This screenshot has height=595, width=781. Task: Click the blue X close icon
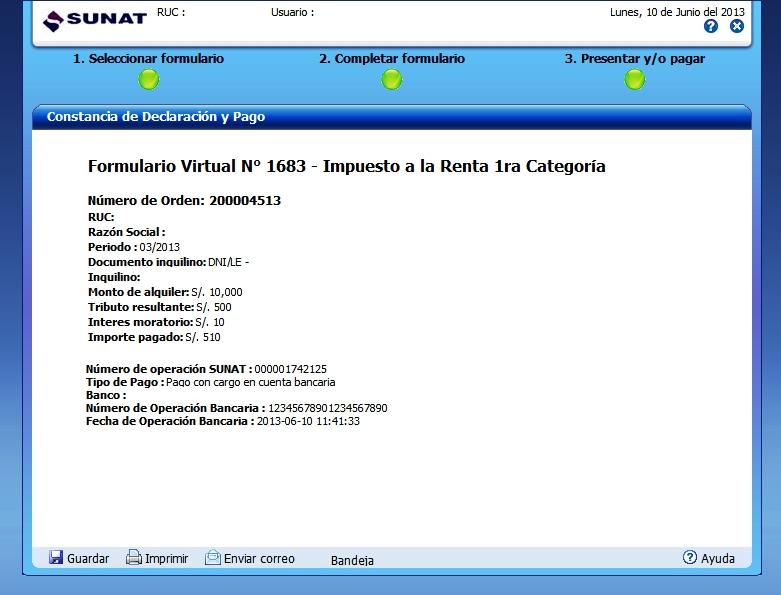point(737,26)
